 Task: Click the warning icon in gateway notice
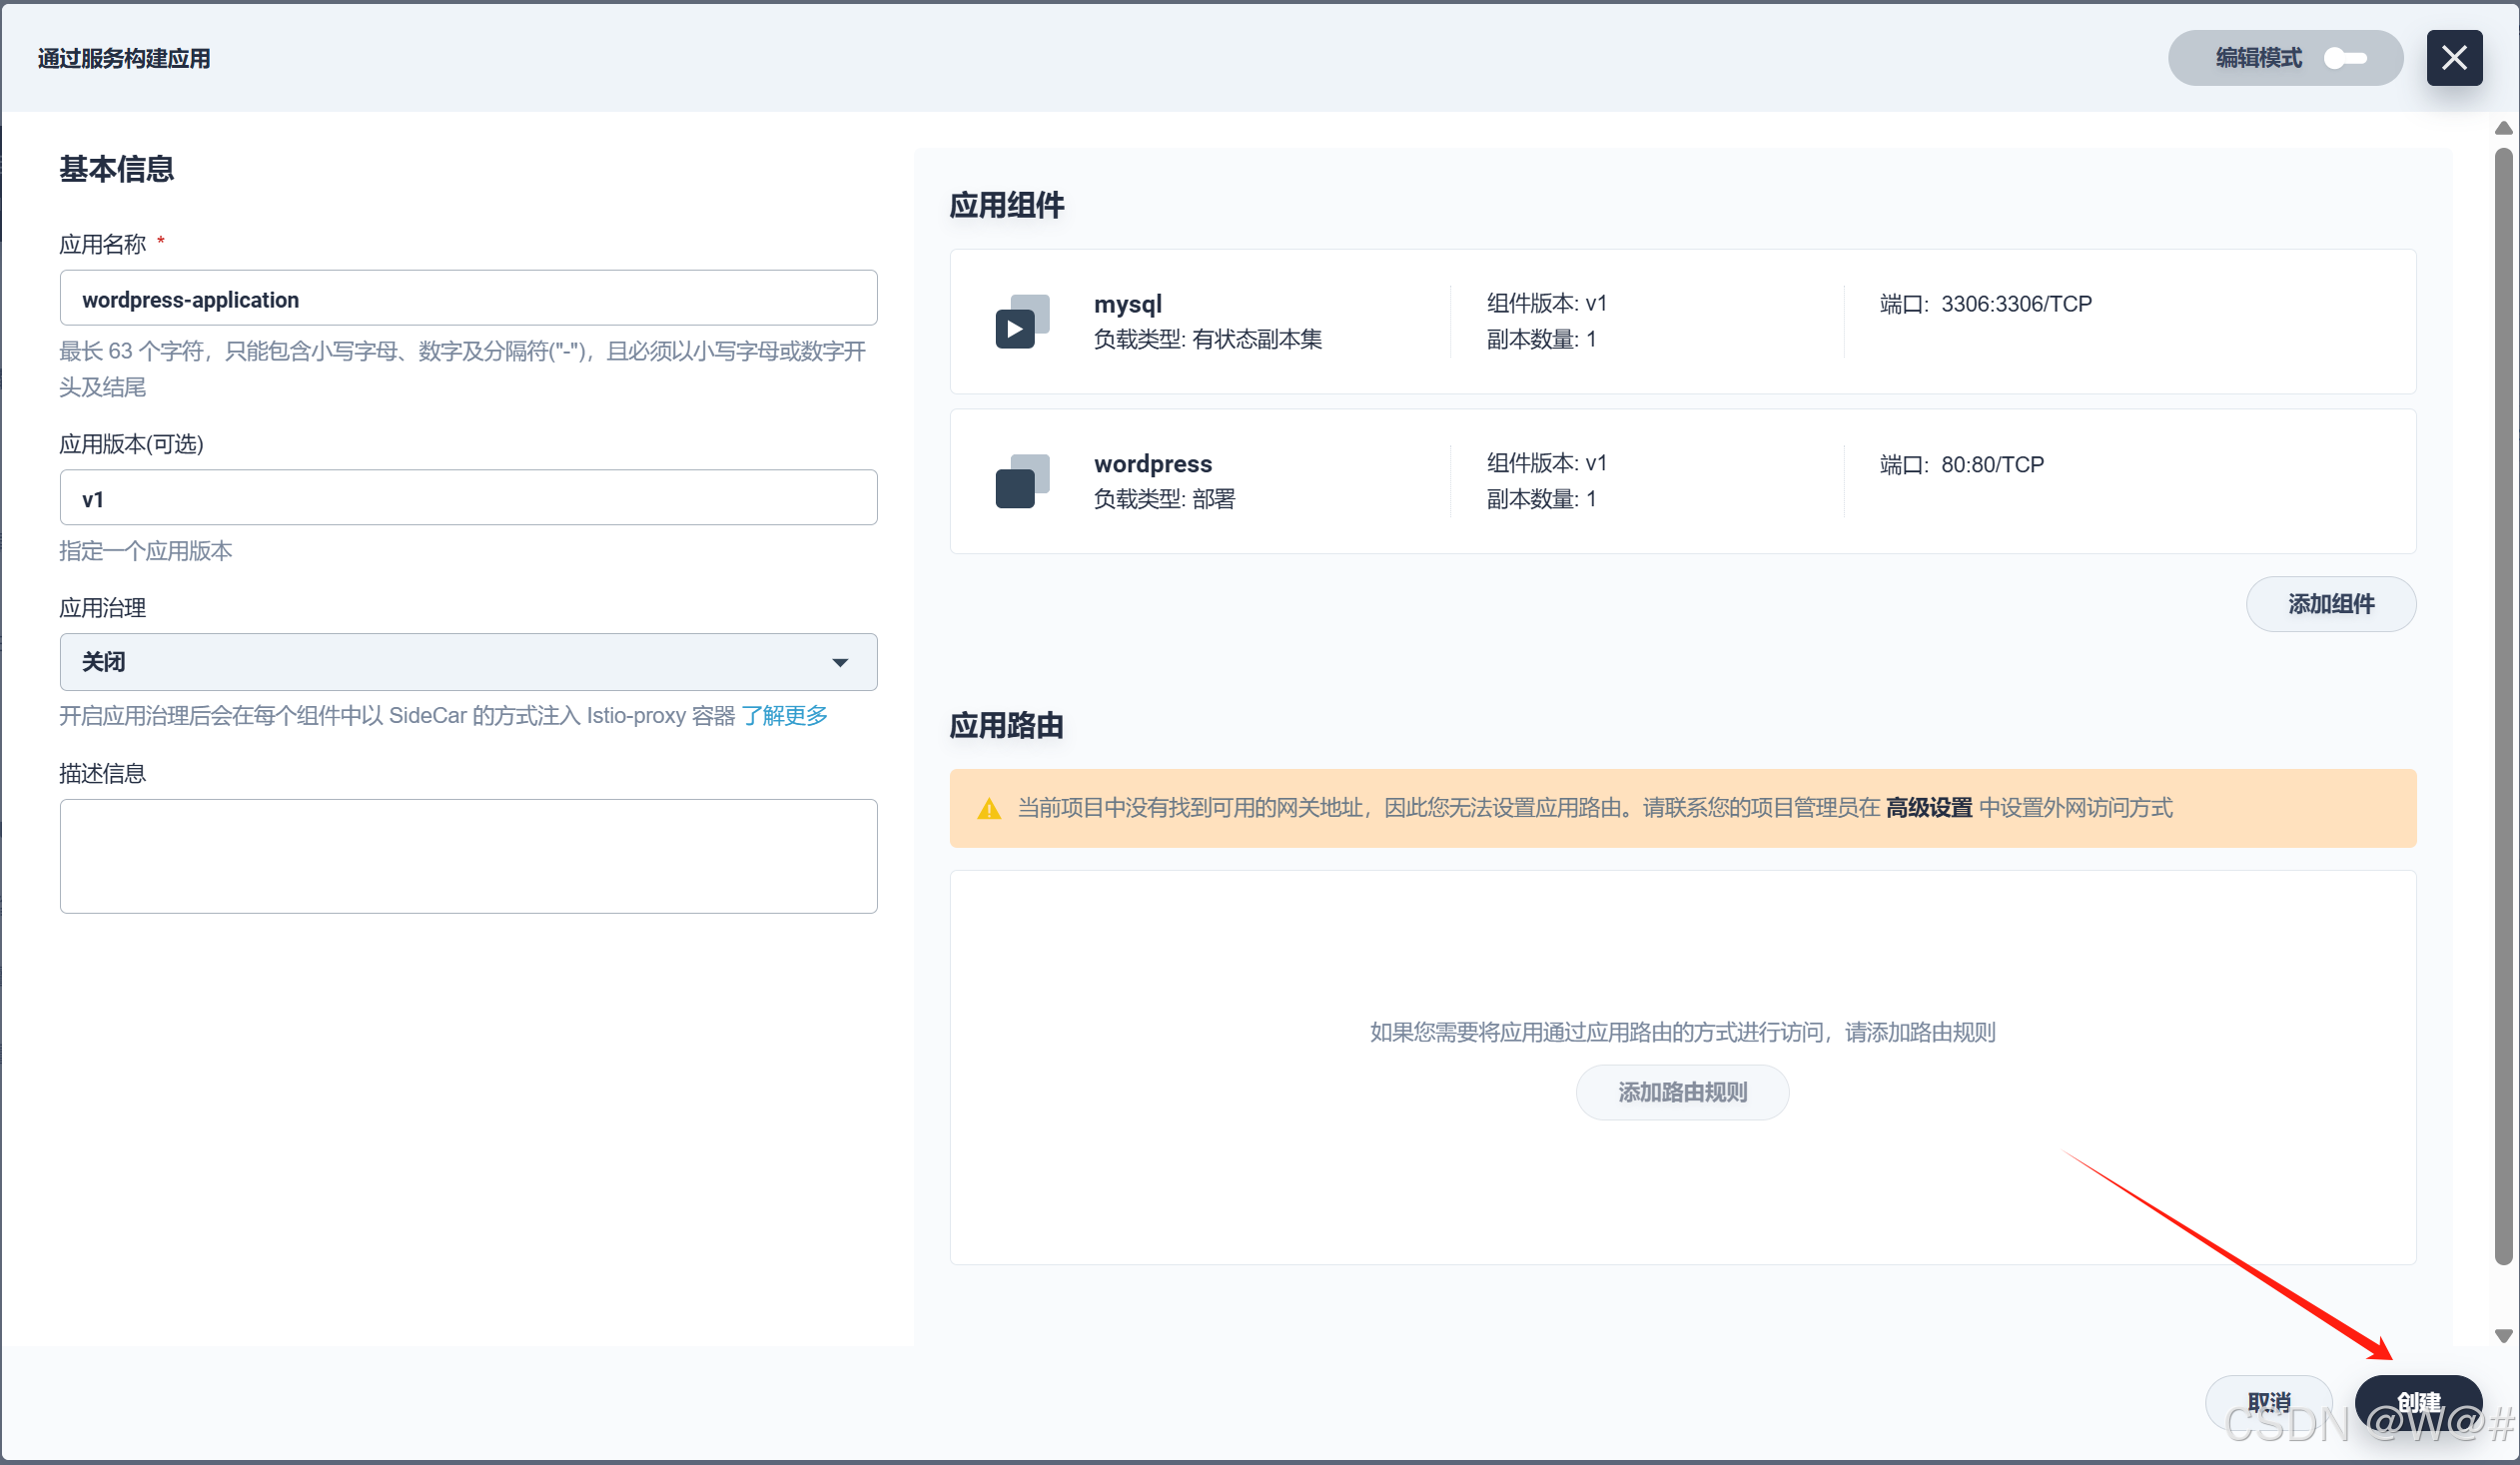(x=988, y=808)
